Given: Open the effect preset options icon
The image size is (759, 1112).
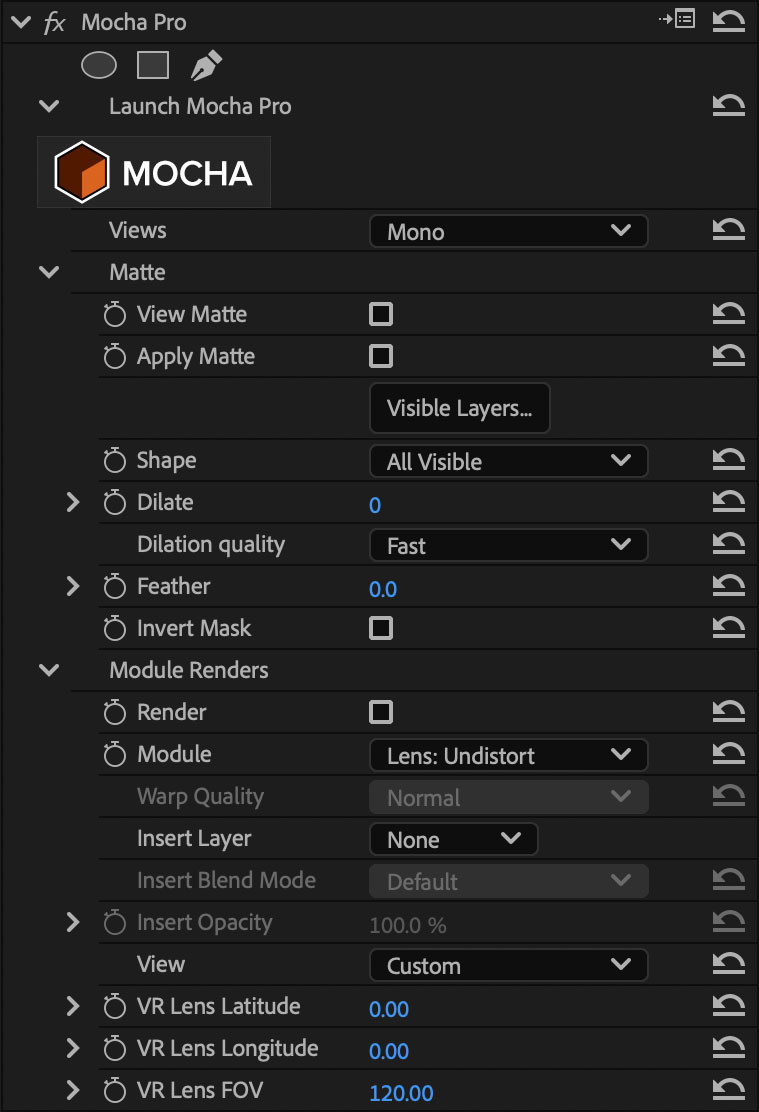Looking at the screenshot, I should (677, 20).
